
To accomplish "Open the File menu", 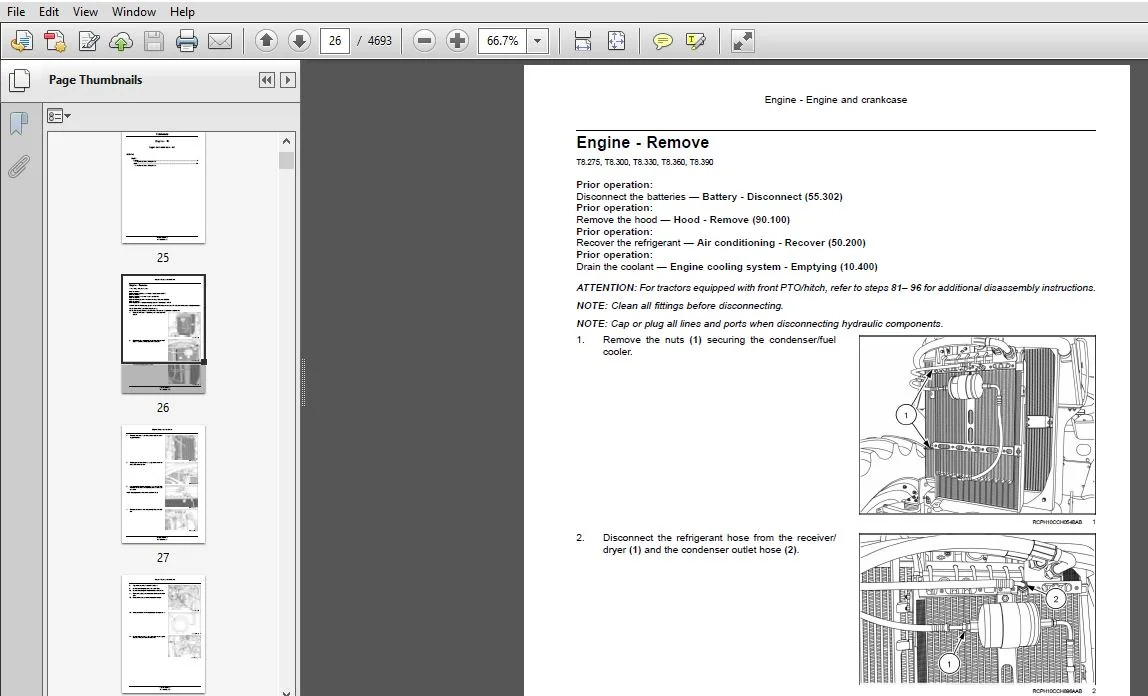I will coord(16,12).
